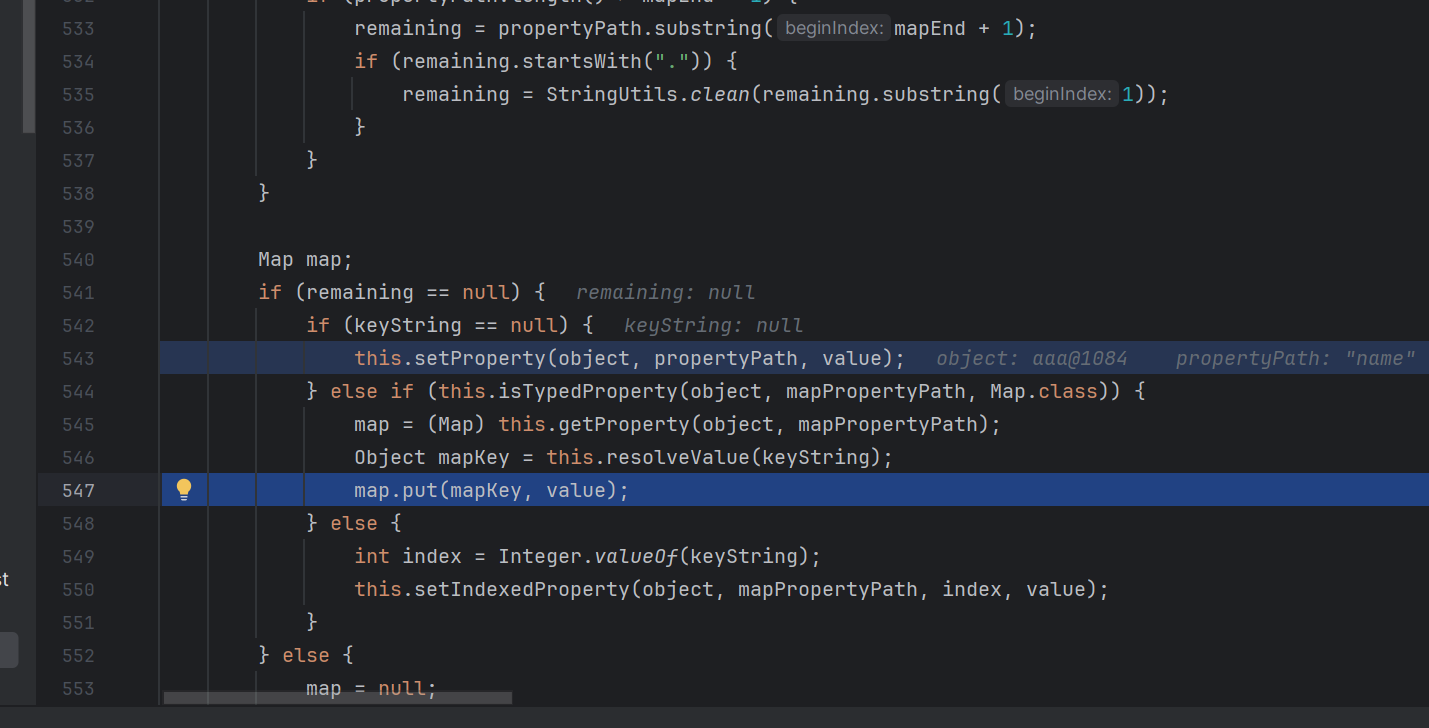
Task: Click gutter line number 540
Action: [x=78, y=259]
